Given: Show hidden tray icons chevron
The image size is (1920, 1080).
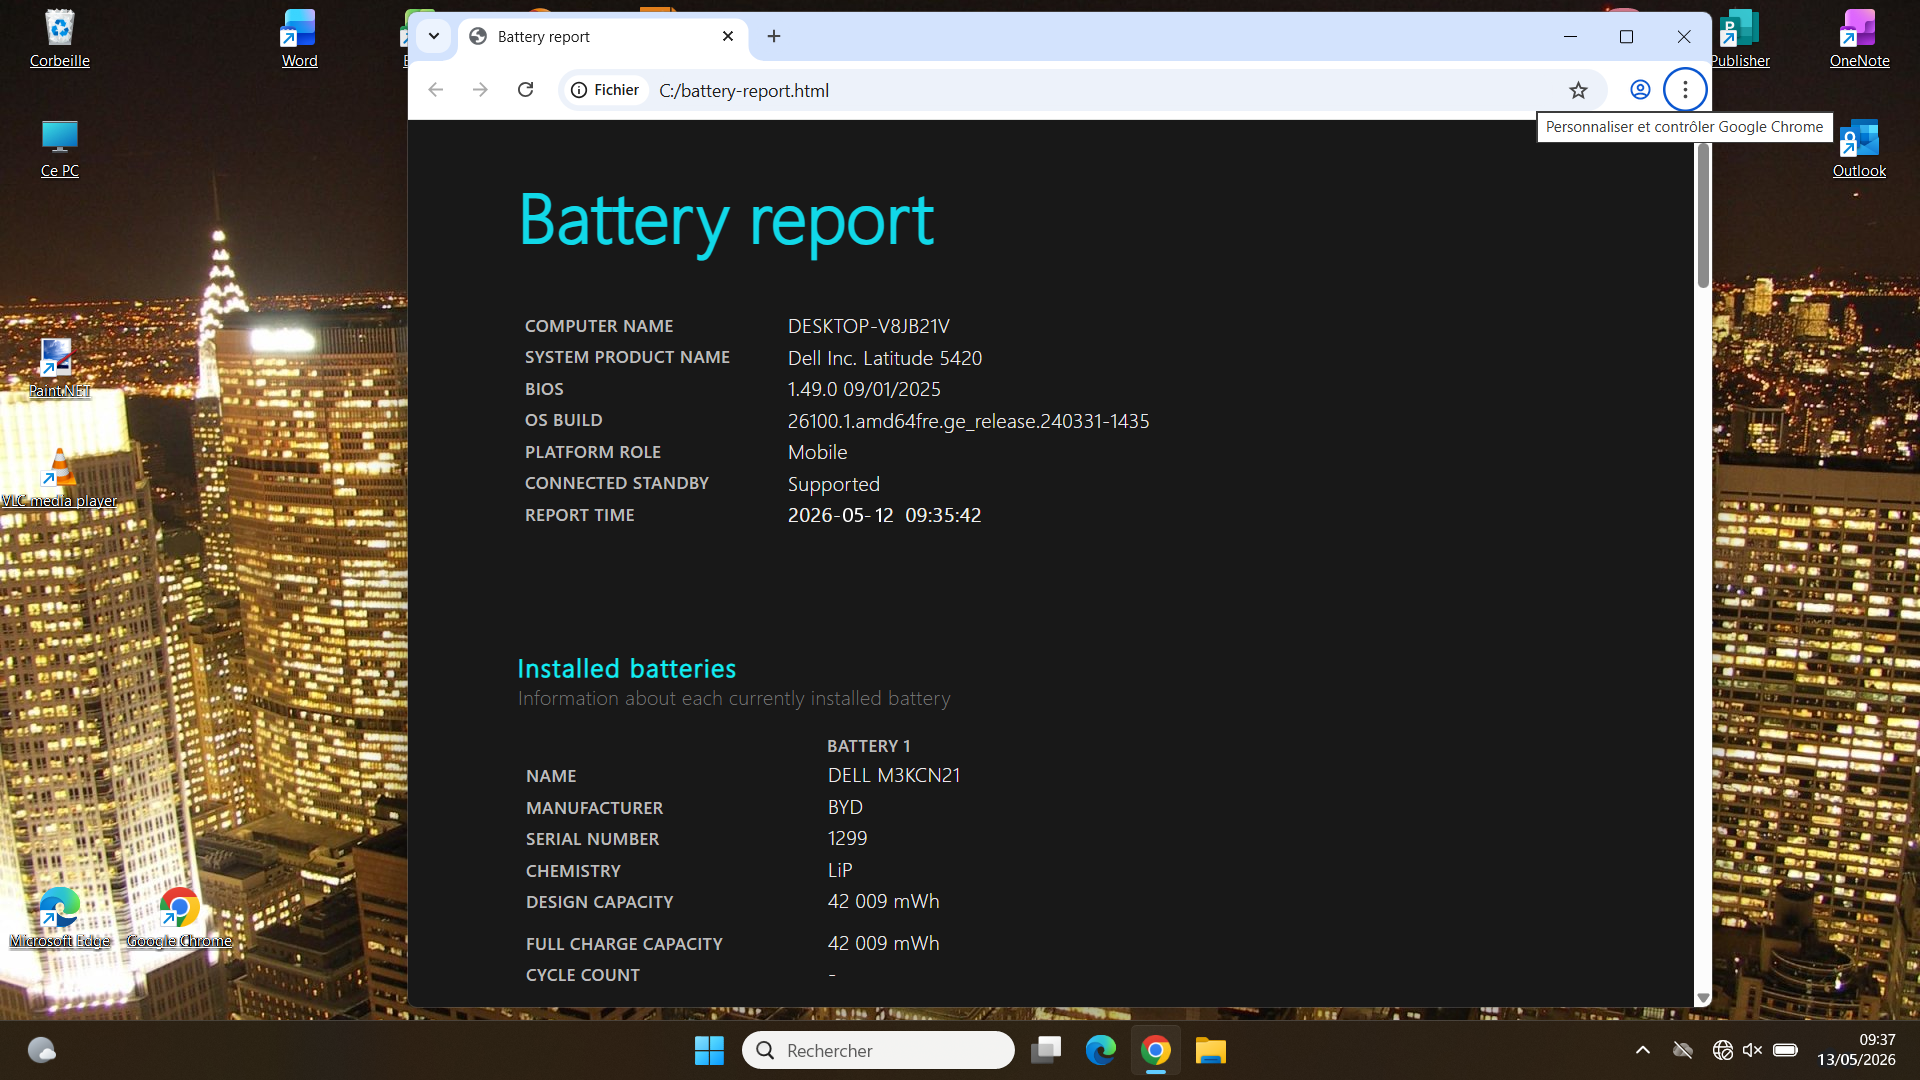Looking at the screenshot, I should 1643,1050.
